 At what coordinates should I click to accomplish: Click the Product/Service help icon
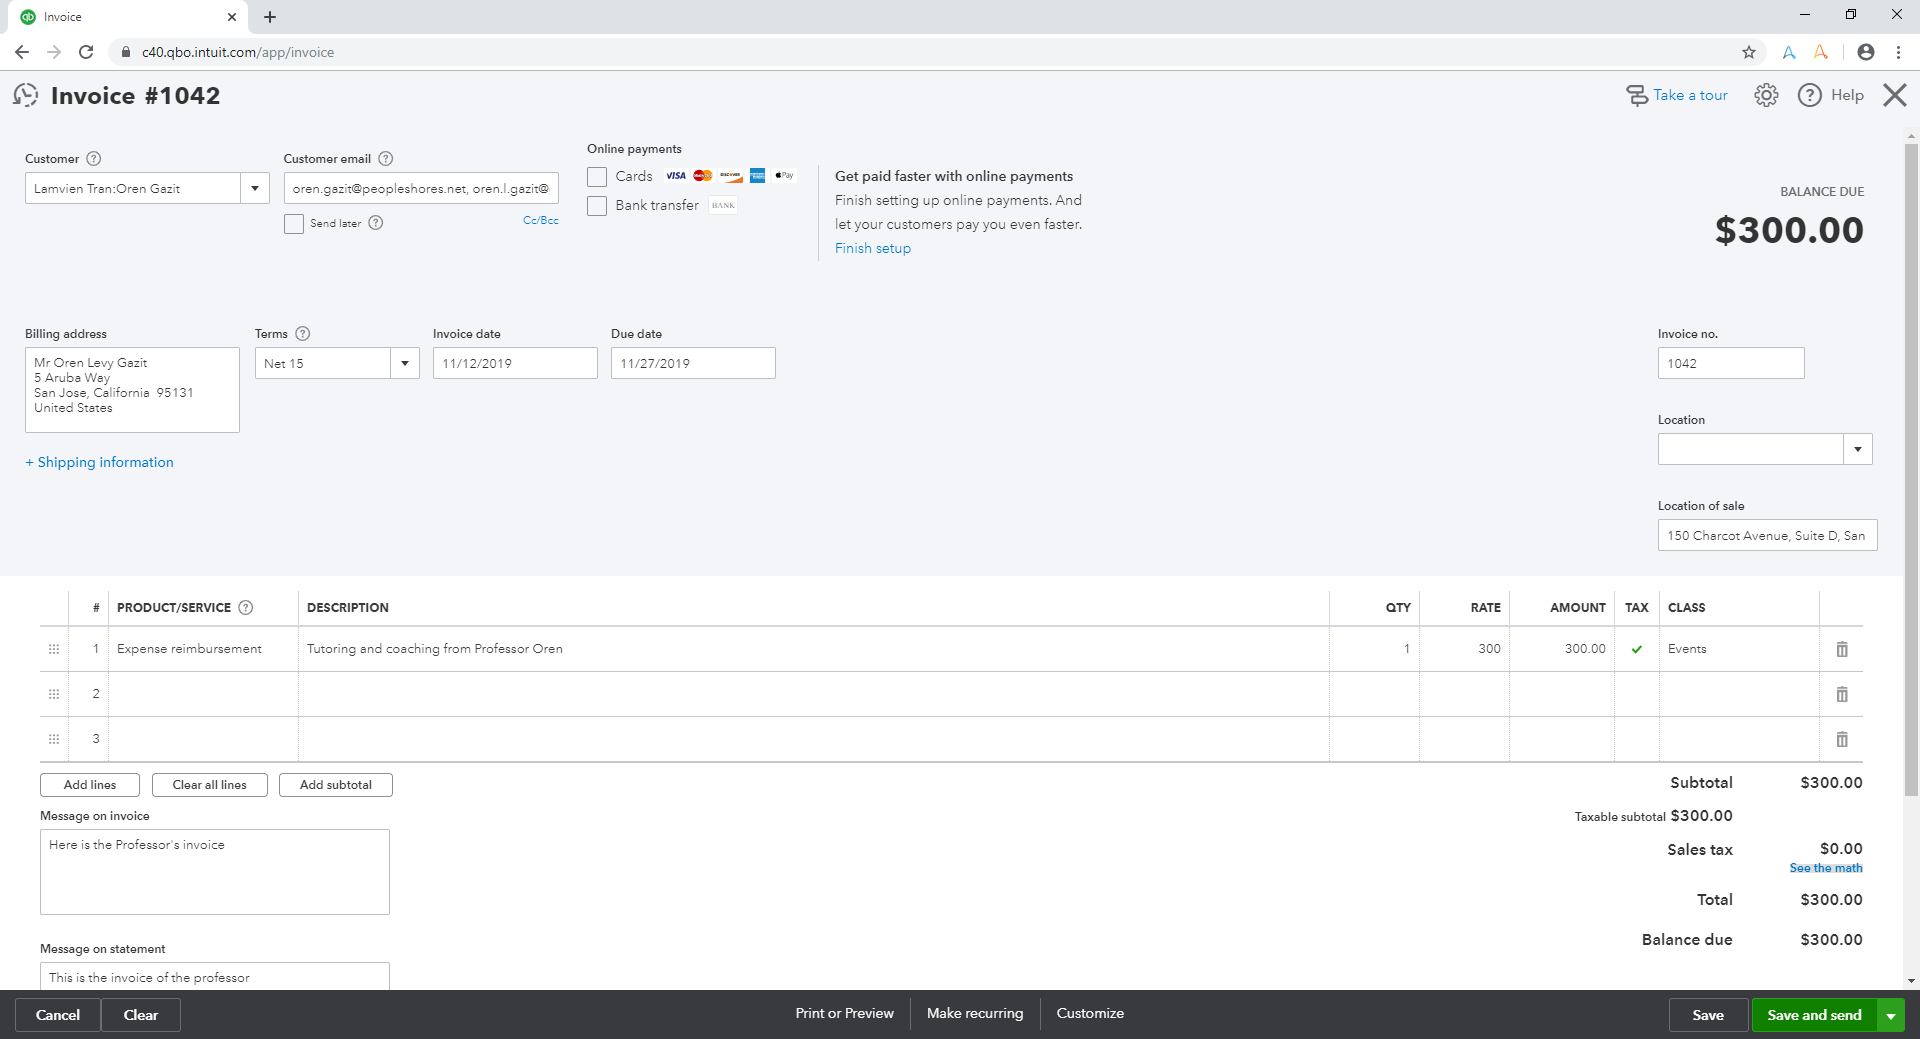246,608
